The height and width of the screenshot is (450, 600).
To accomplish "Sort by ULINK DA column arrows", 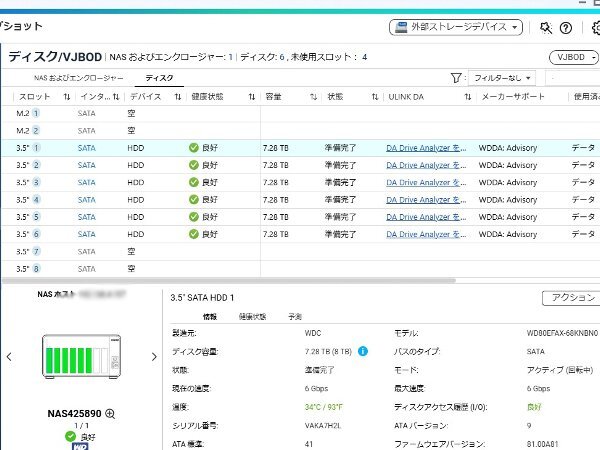I will point(468,97).
